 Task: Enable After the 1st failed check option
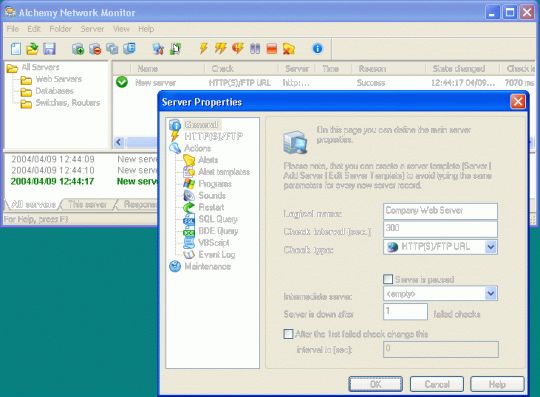(x=288, y=334)
